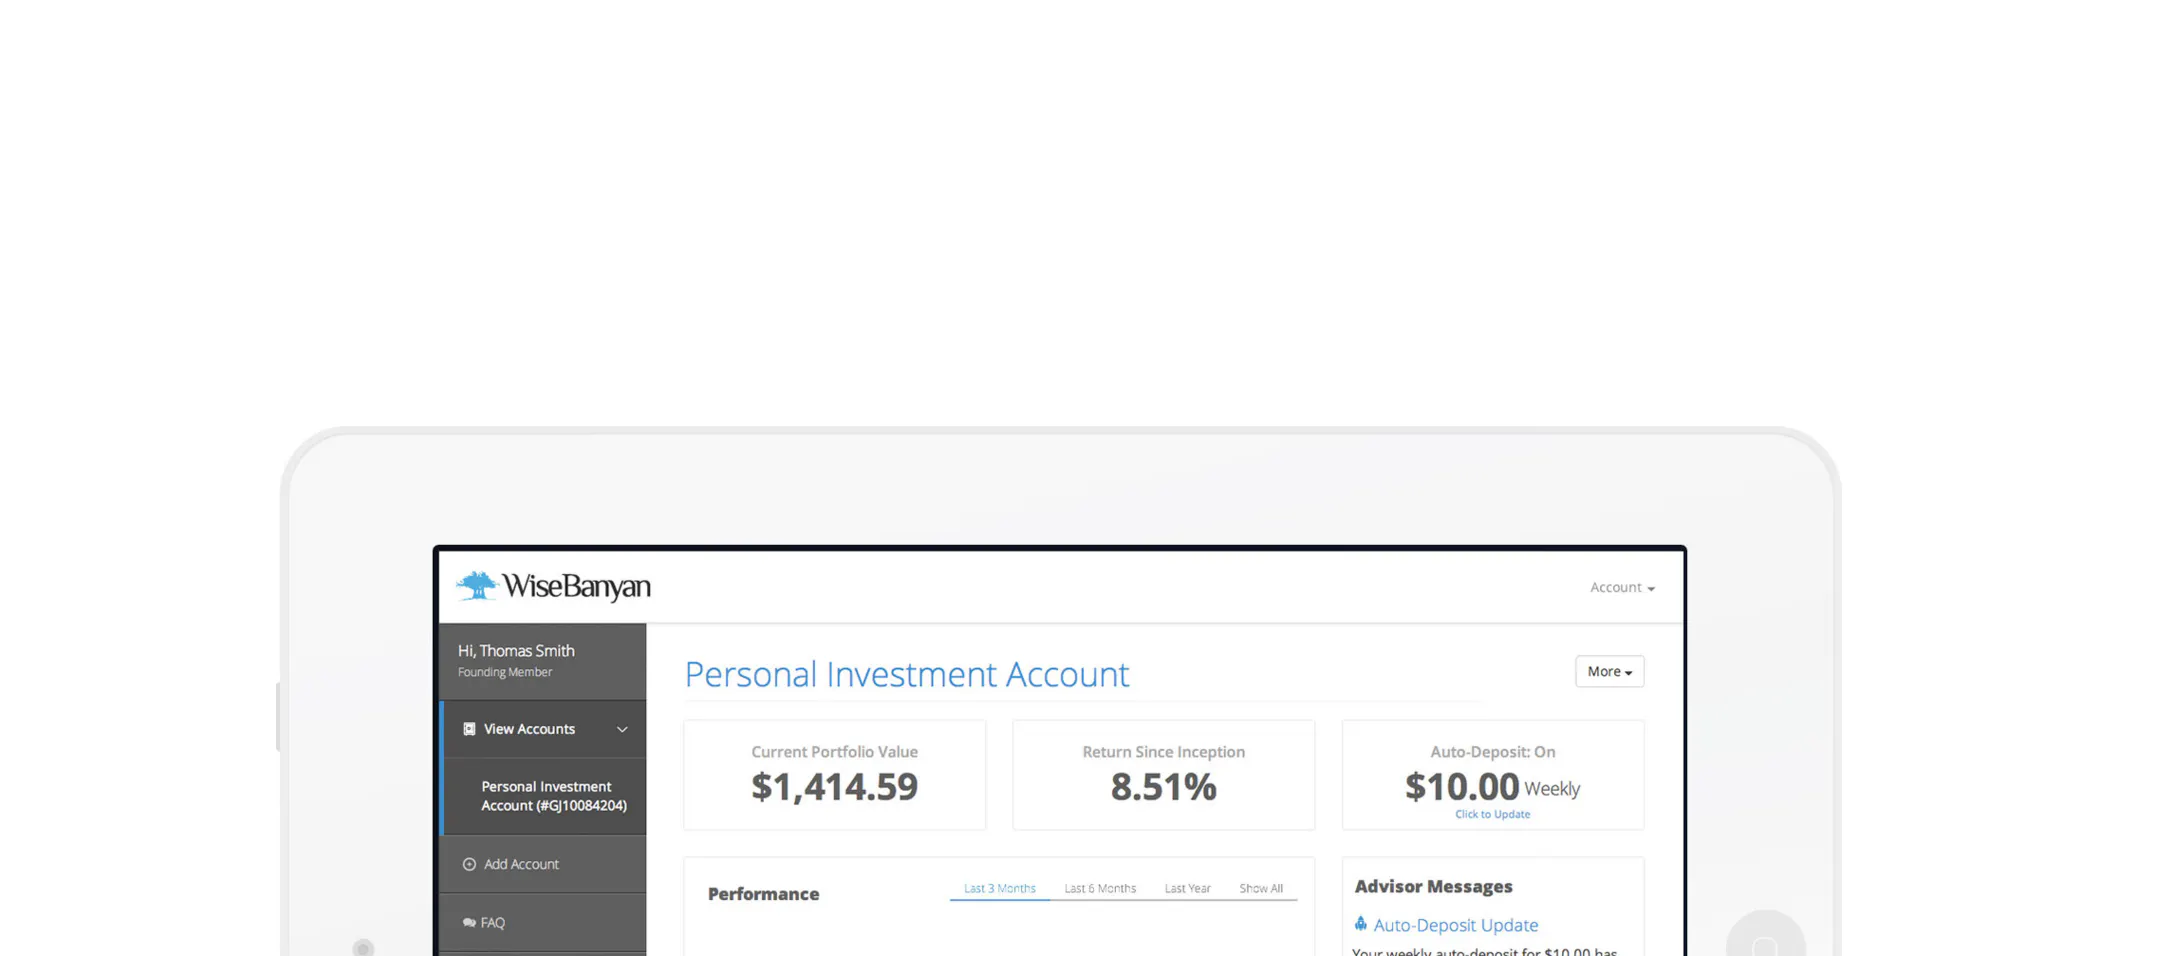This screenshot has width=2176, height=956.
Task: Click the View Accounts sidebar icon
Action: [469, 729]
